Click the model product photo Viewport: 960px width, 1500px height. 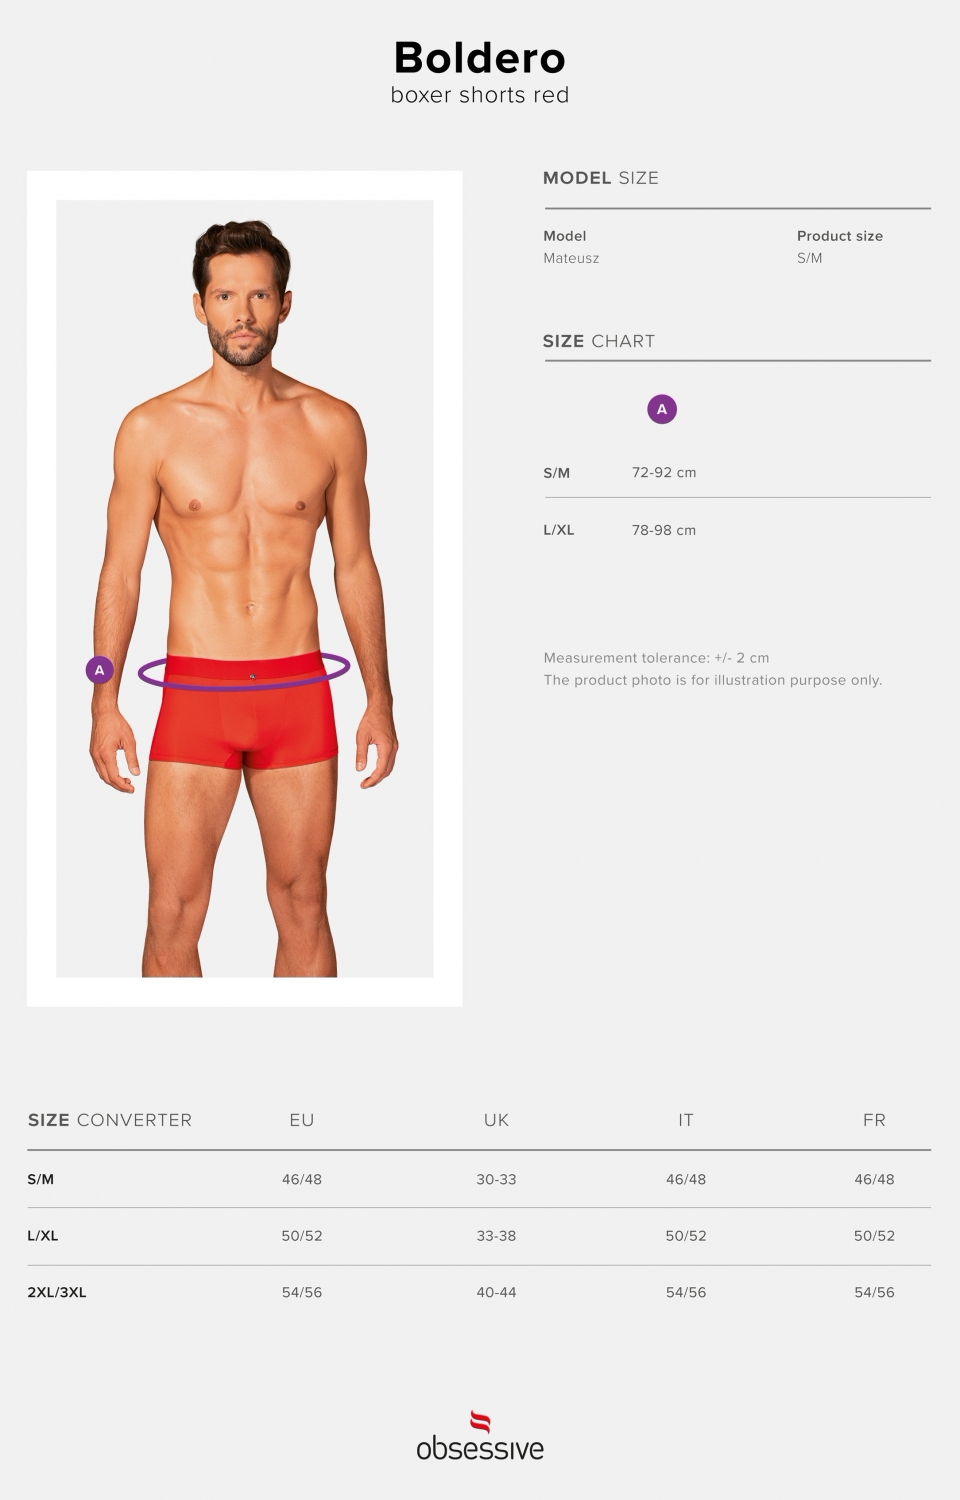click(245, 589)
